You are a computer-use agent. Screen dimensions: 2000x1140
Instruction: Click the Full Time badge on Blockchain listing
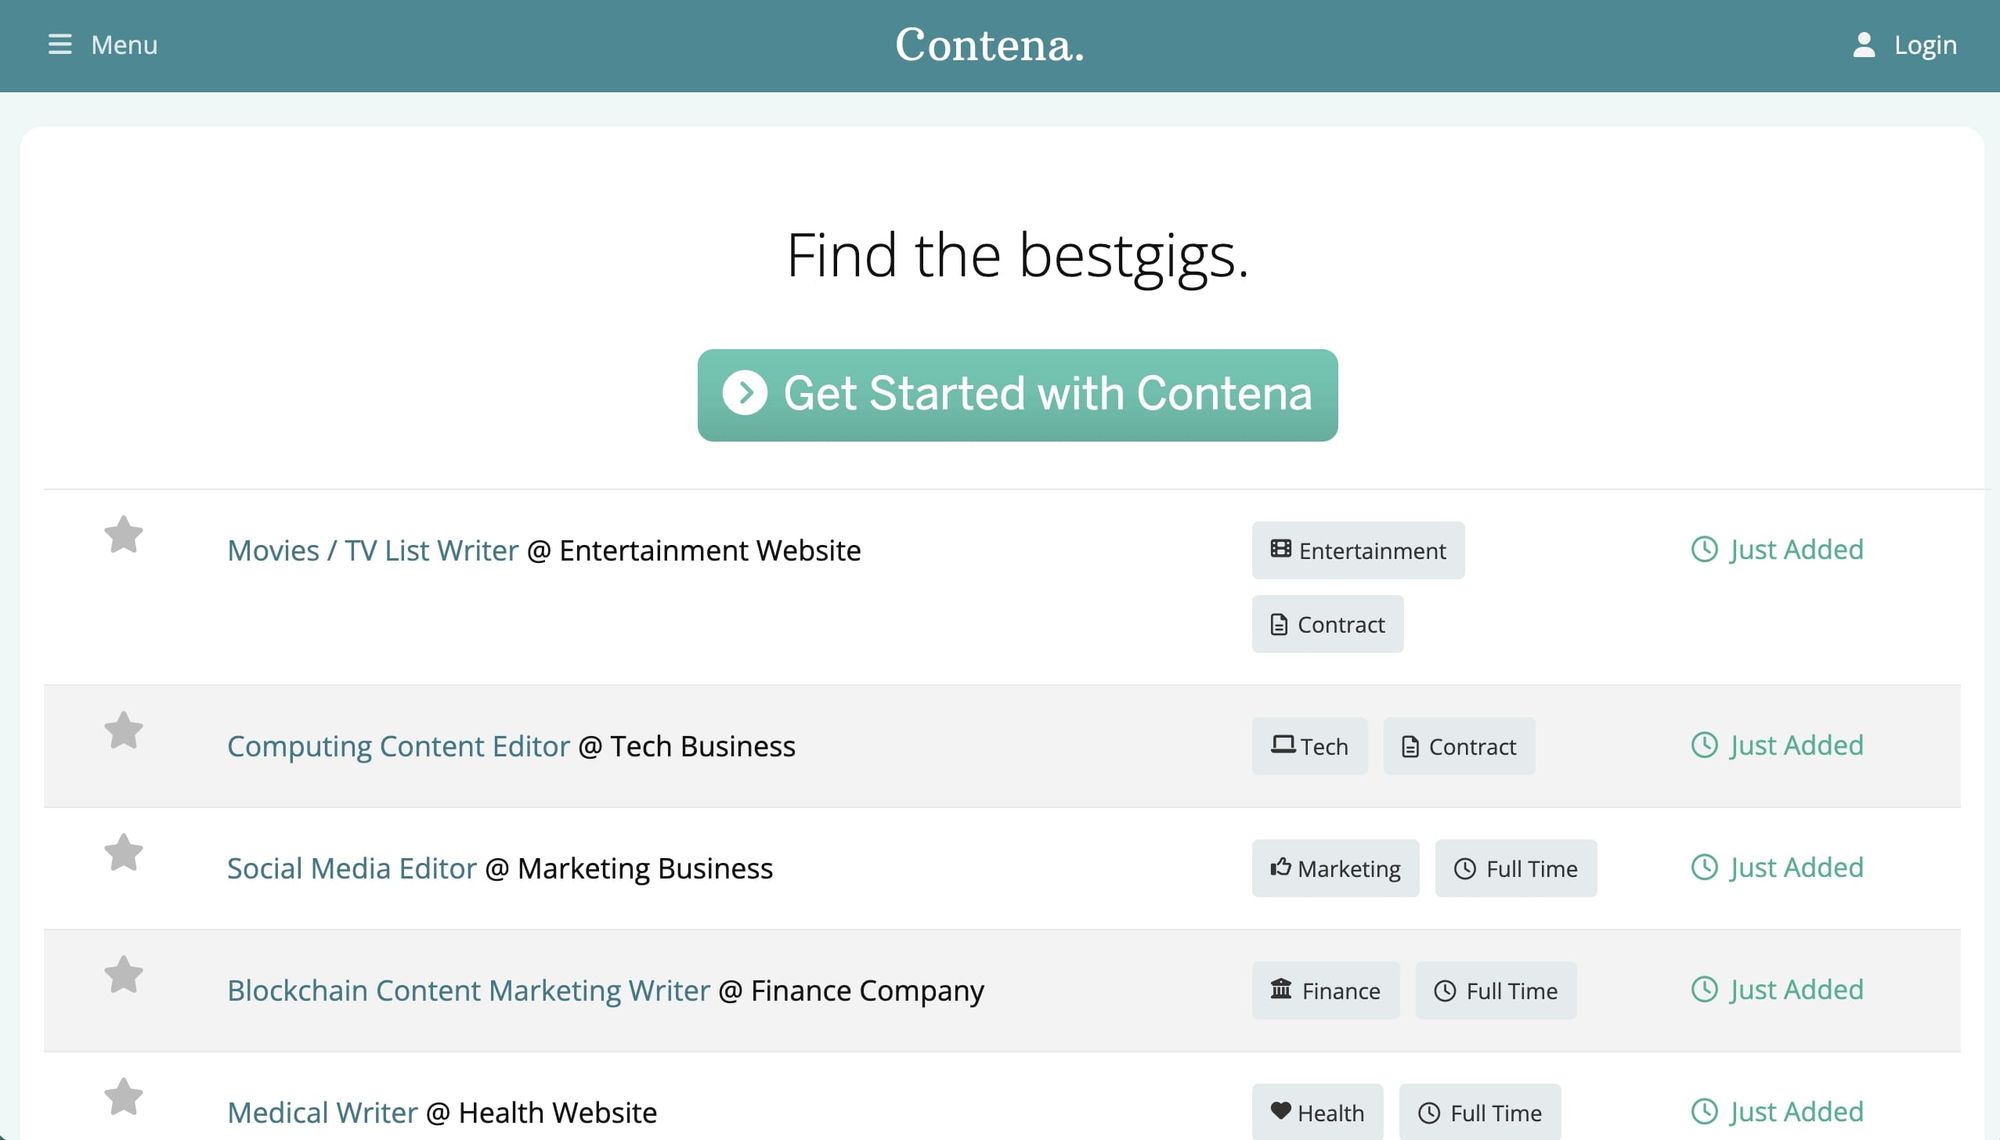click(1496, 990)
